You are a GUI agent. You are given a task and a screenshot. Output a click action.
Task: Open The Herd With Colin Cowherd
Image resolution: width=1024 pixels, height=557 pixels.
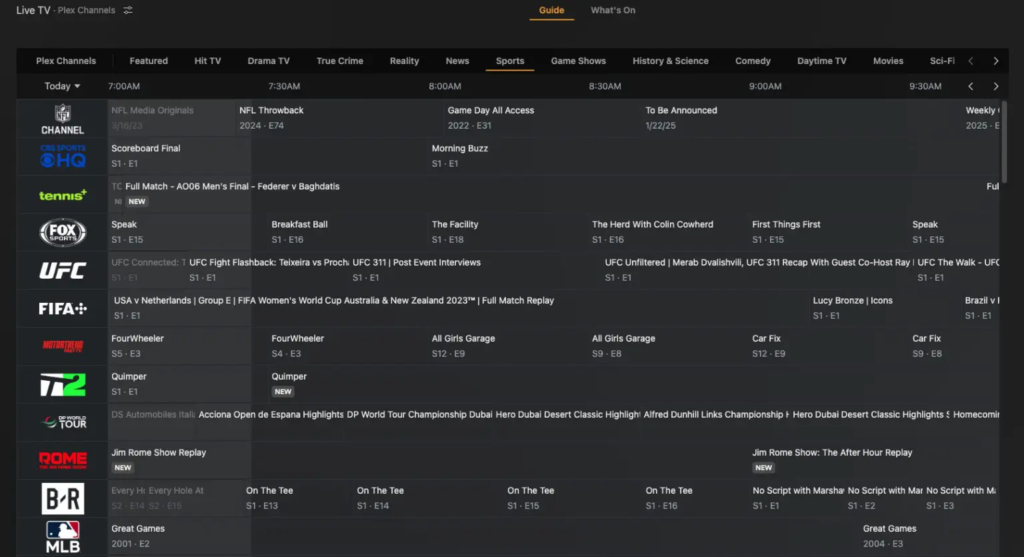click(x=669, y=232)
